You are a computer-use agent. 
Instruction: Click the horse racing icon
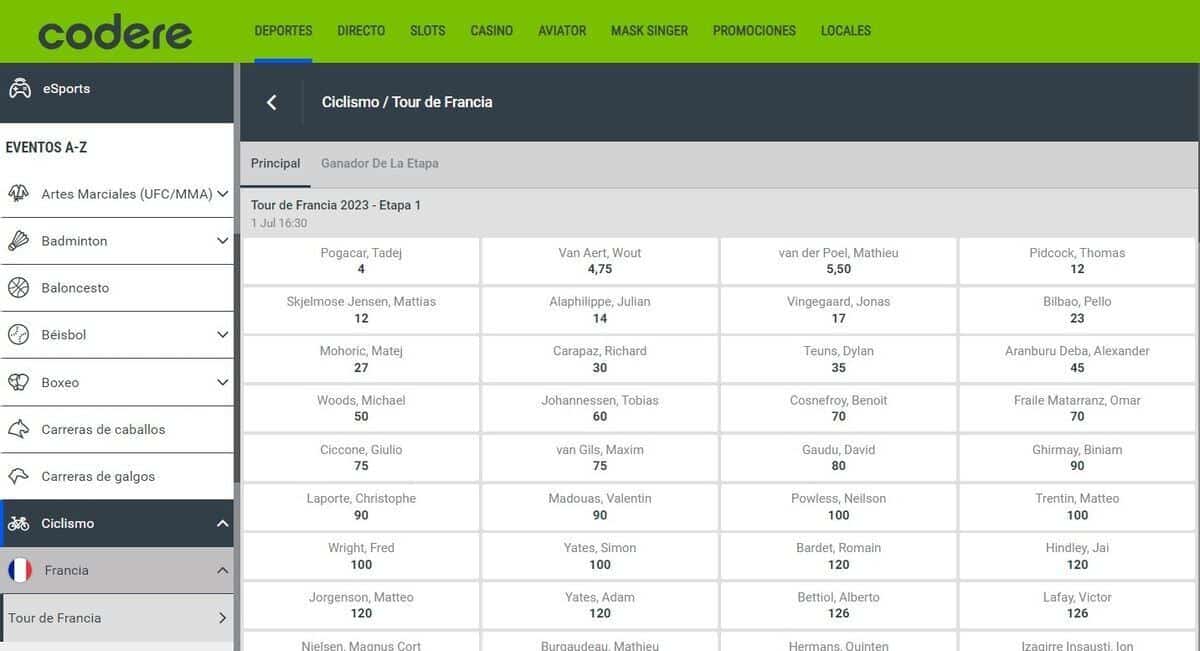[x=19, y=429]
